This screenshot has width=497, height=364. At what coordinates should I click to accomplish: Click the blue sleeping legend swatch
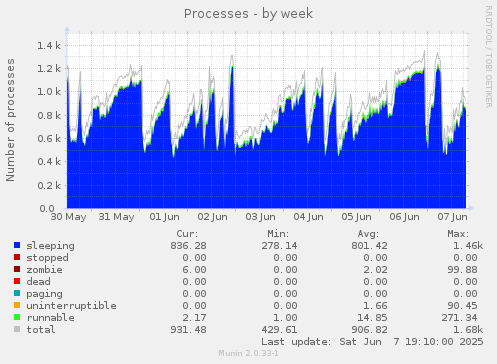pyautogui.click(x=17, y=245)
